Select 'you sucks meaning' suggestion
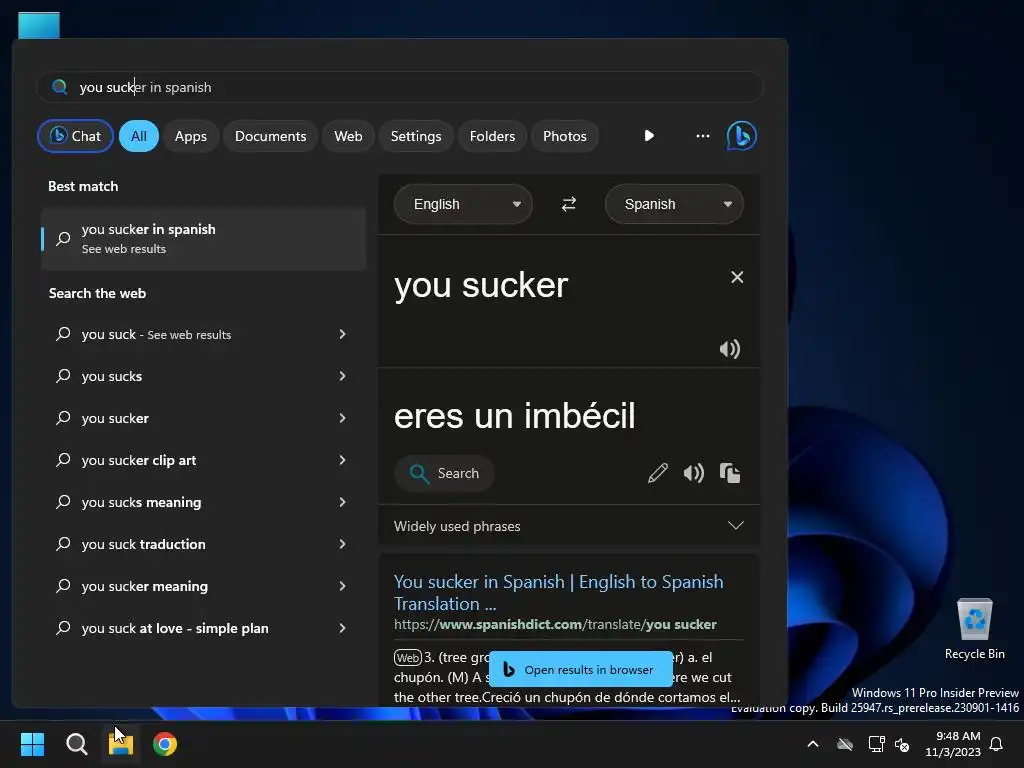Viewport: 1024px width, 768px height. [x=203, y=502]
